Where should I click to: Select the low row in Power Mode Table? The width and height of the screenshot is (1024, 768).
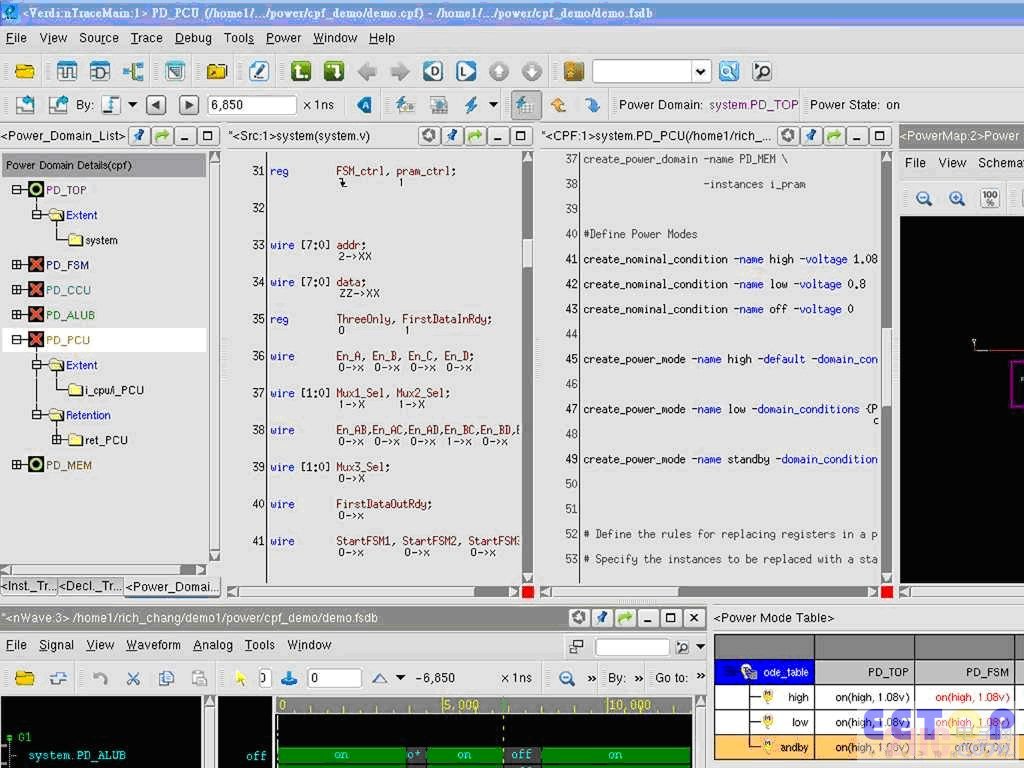click(x=799, y=722)
